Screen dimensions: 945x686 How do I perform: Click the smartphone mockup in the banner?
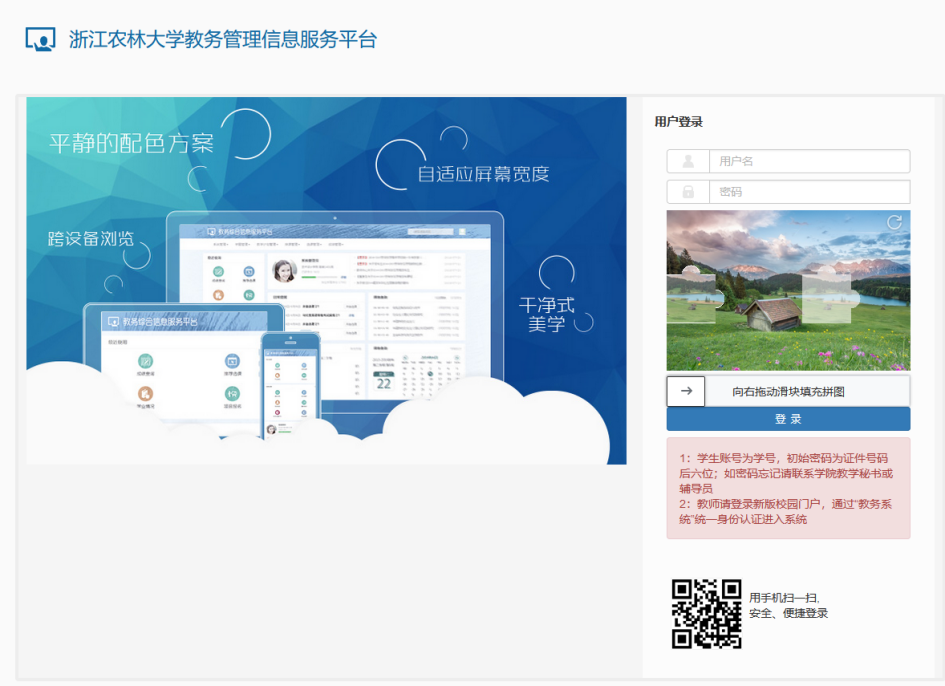[x=290, y=385]
